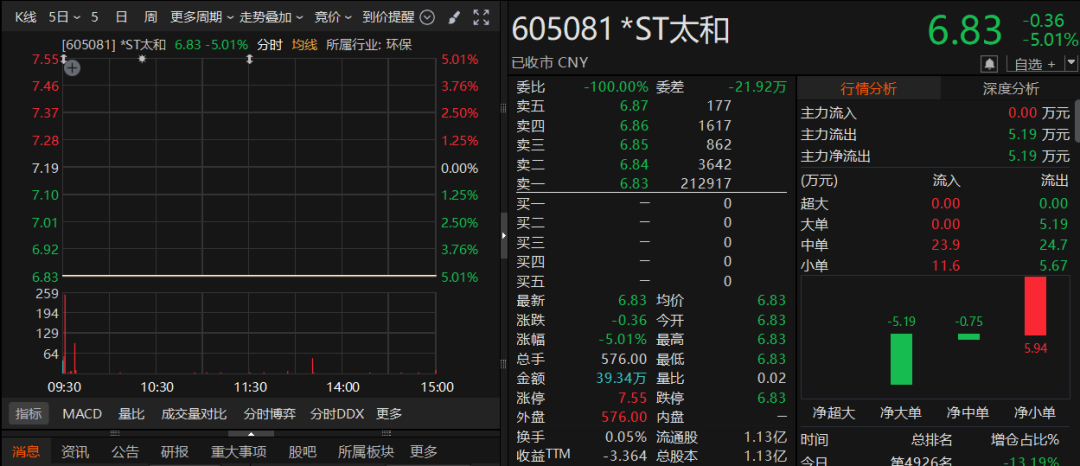Click the right panel vertical scrollbar
This screenshot has height=466, width=1080.
[1075, 130]
